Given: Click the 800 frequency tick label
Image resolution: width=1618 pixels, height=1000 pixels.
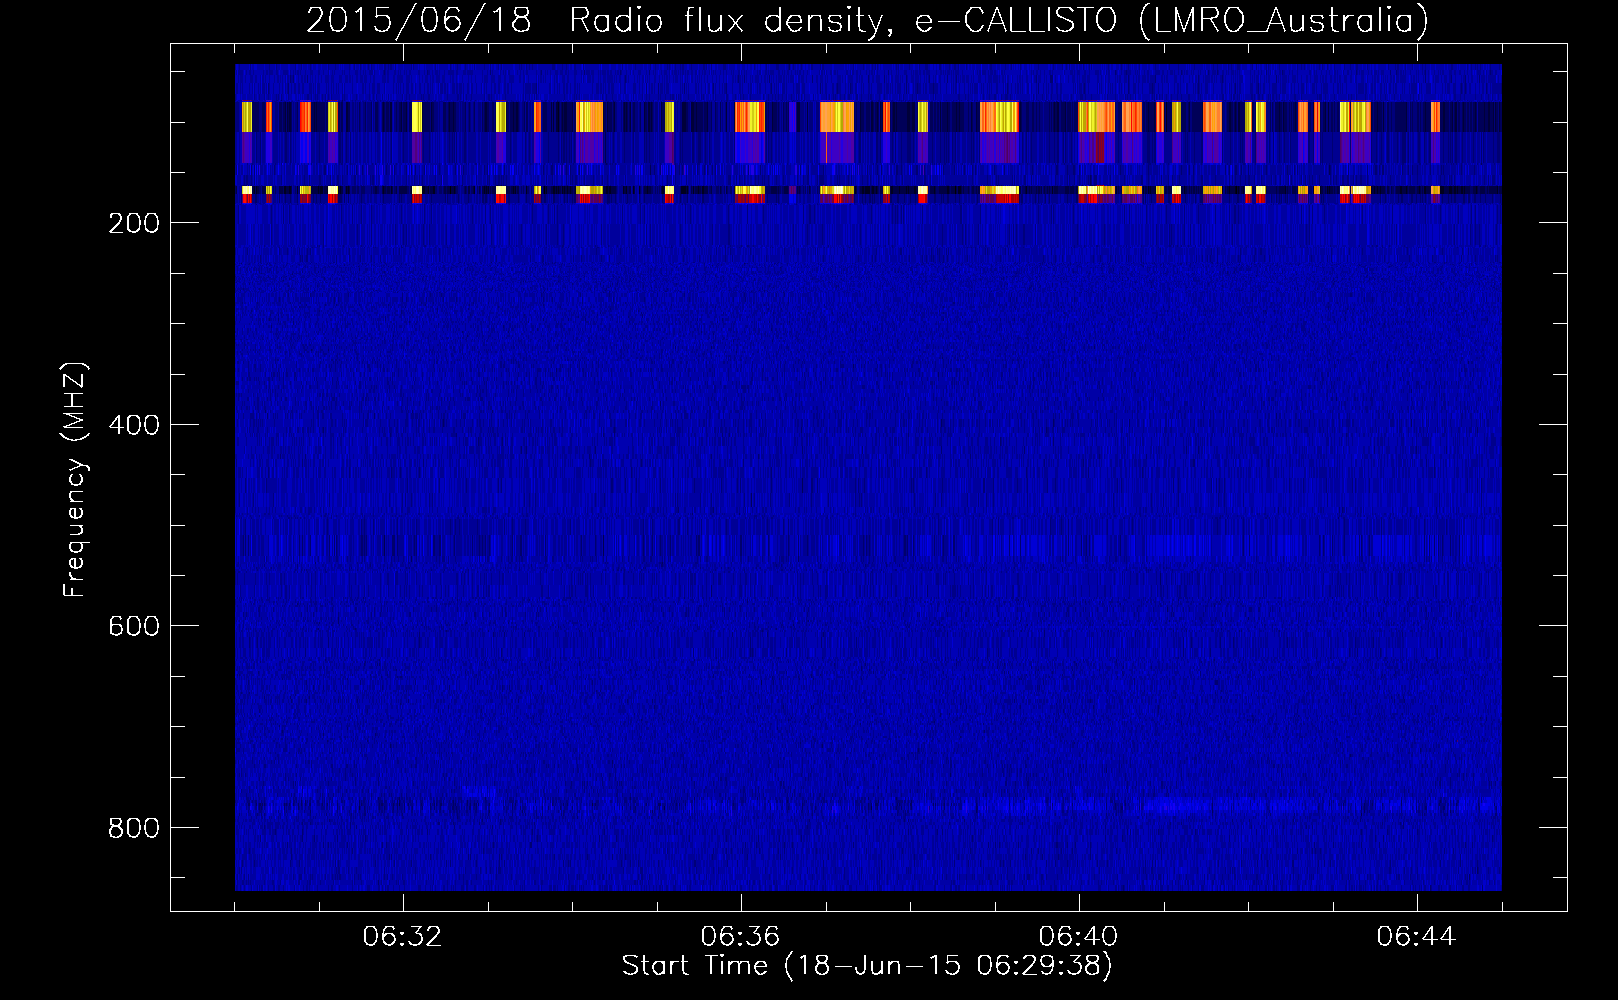Looking at the screenshot, I should coord(134,828).
